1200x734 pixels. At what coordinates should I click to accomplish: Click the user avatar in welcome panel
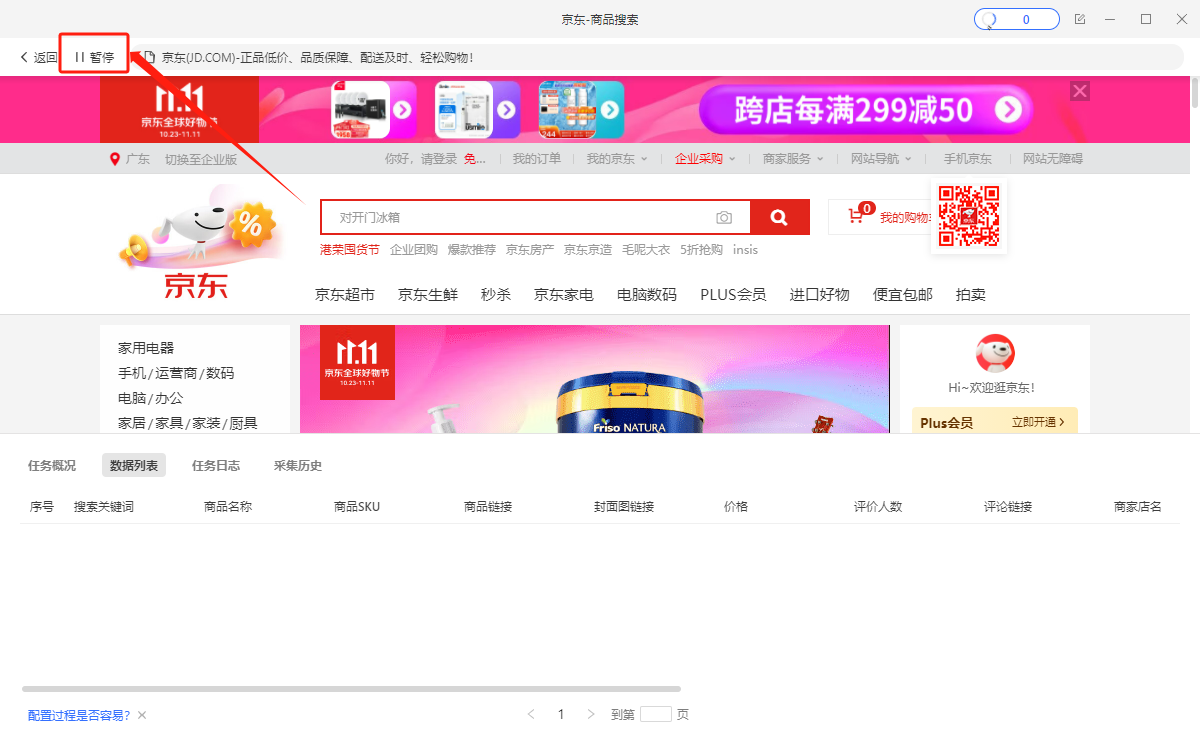(995, 353)
